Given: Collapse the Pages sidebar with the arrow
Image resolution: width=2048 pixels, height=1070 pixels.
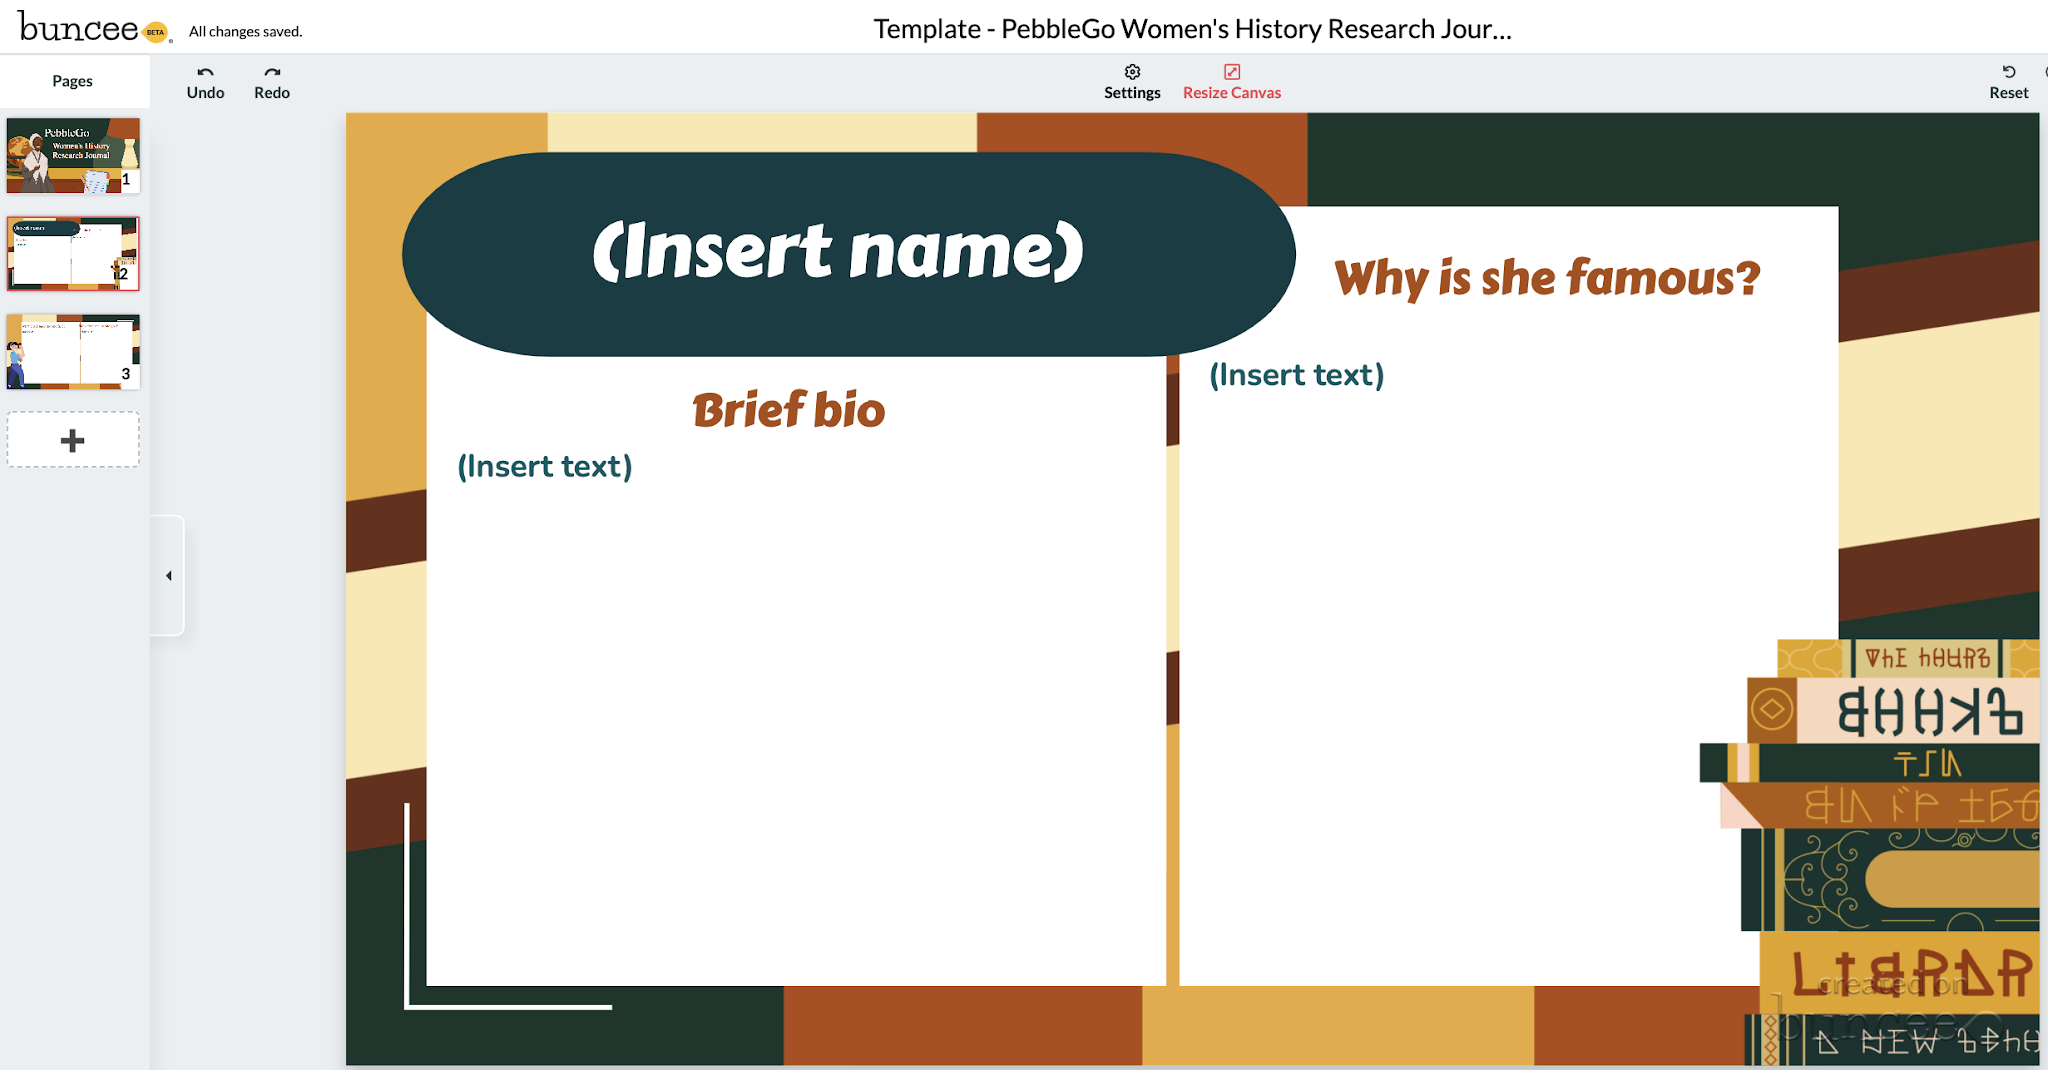Looking at the screenshot, I should (169, 576).
